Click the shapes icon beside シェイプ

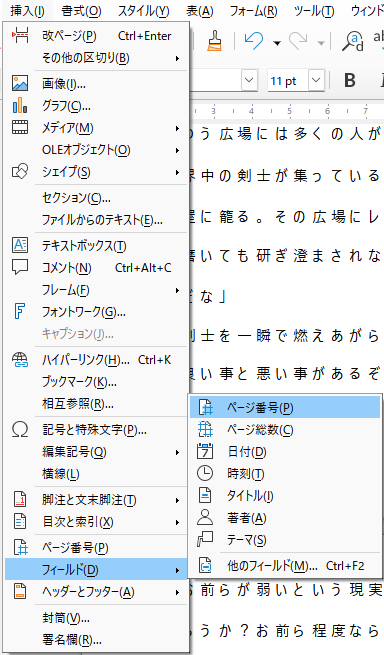coord(20,171)
